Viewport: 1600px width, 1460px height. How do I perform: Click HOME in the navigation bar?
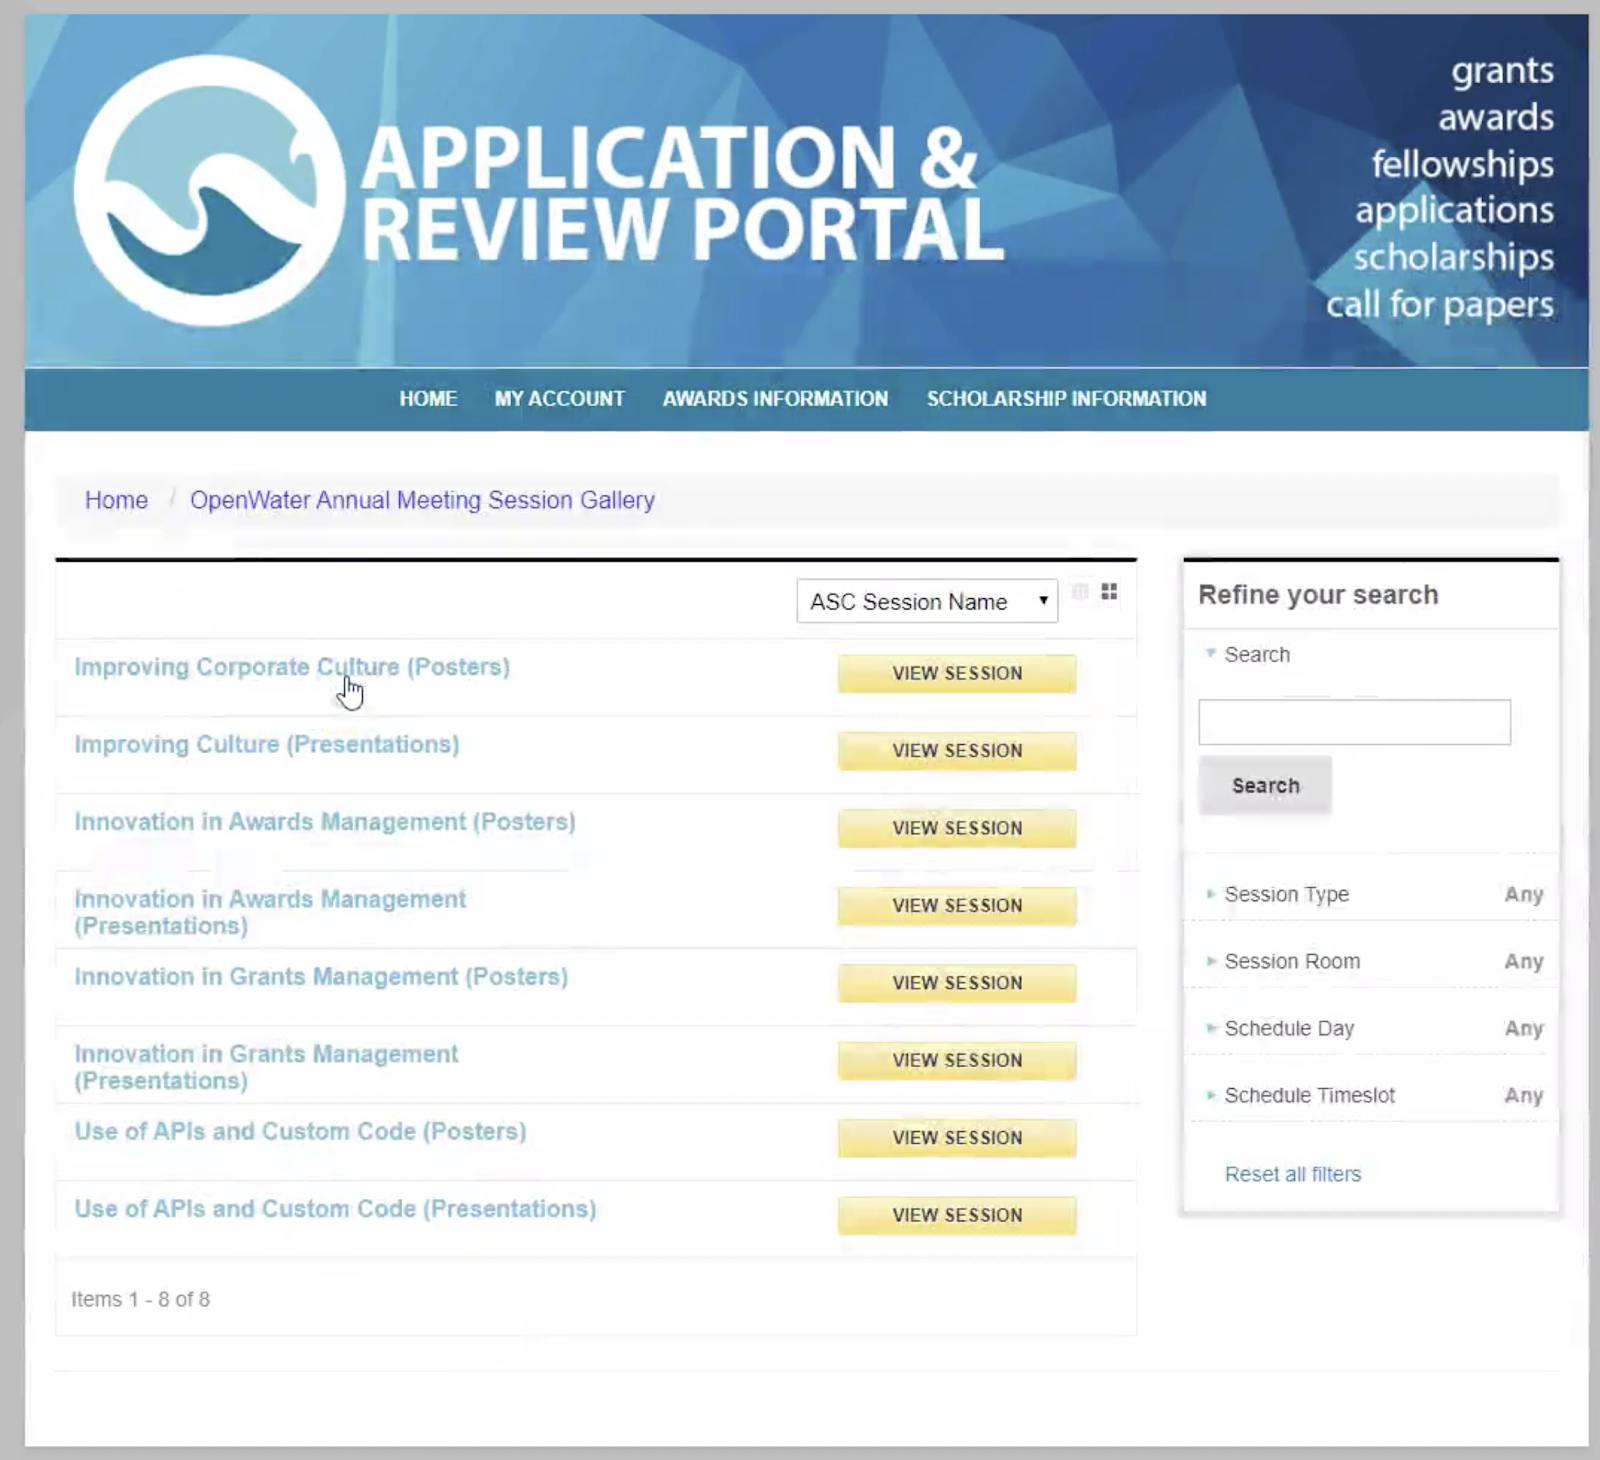click(428, 399)
